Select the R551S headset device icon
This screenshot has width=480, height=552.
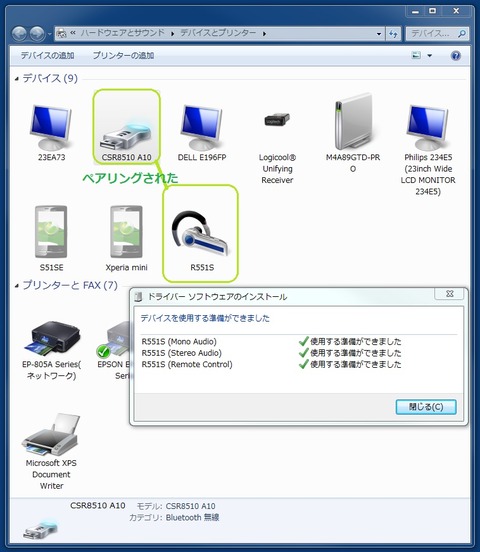200,233
